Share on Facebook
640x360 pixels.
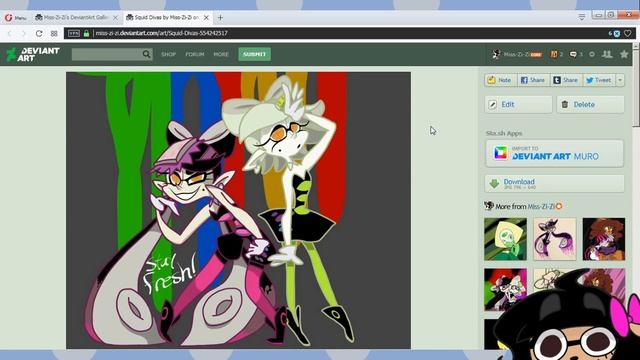[x=533, y=80]
